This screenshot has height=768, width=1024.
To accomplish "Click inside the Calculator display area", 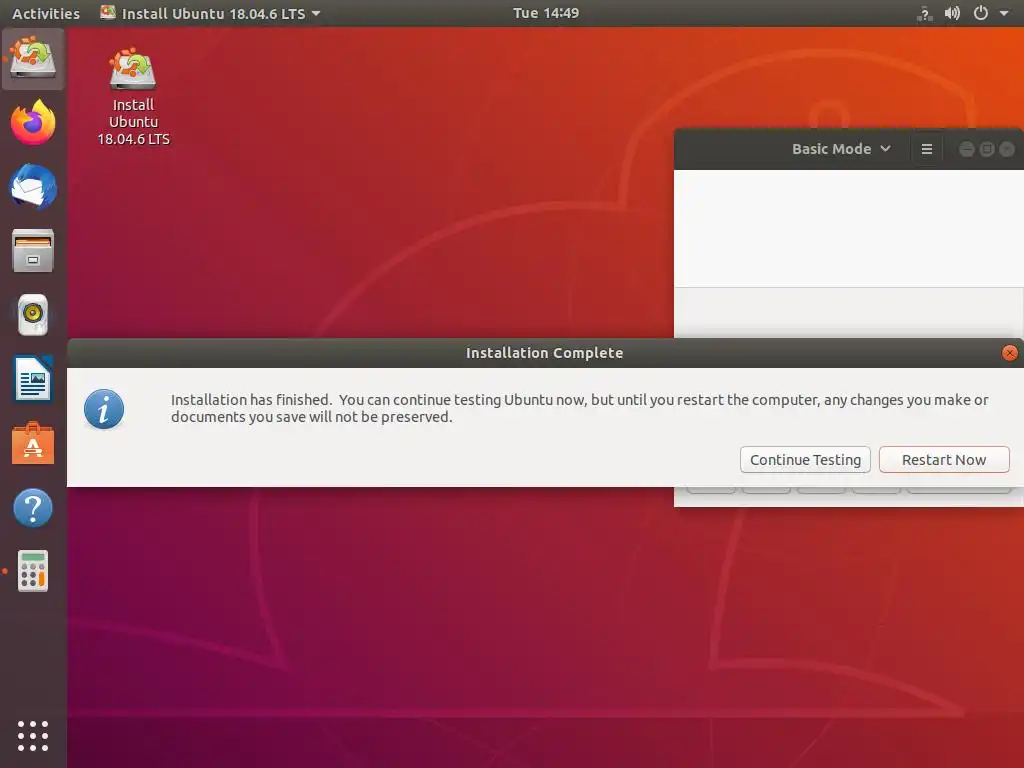I will pyautogui.click(x=848, y=228).
